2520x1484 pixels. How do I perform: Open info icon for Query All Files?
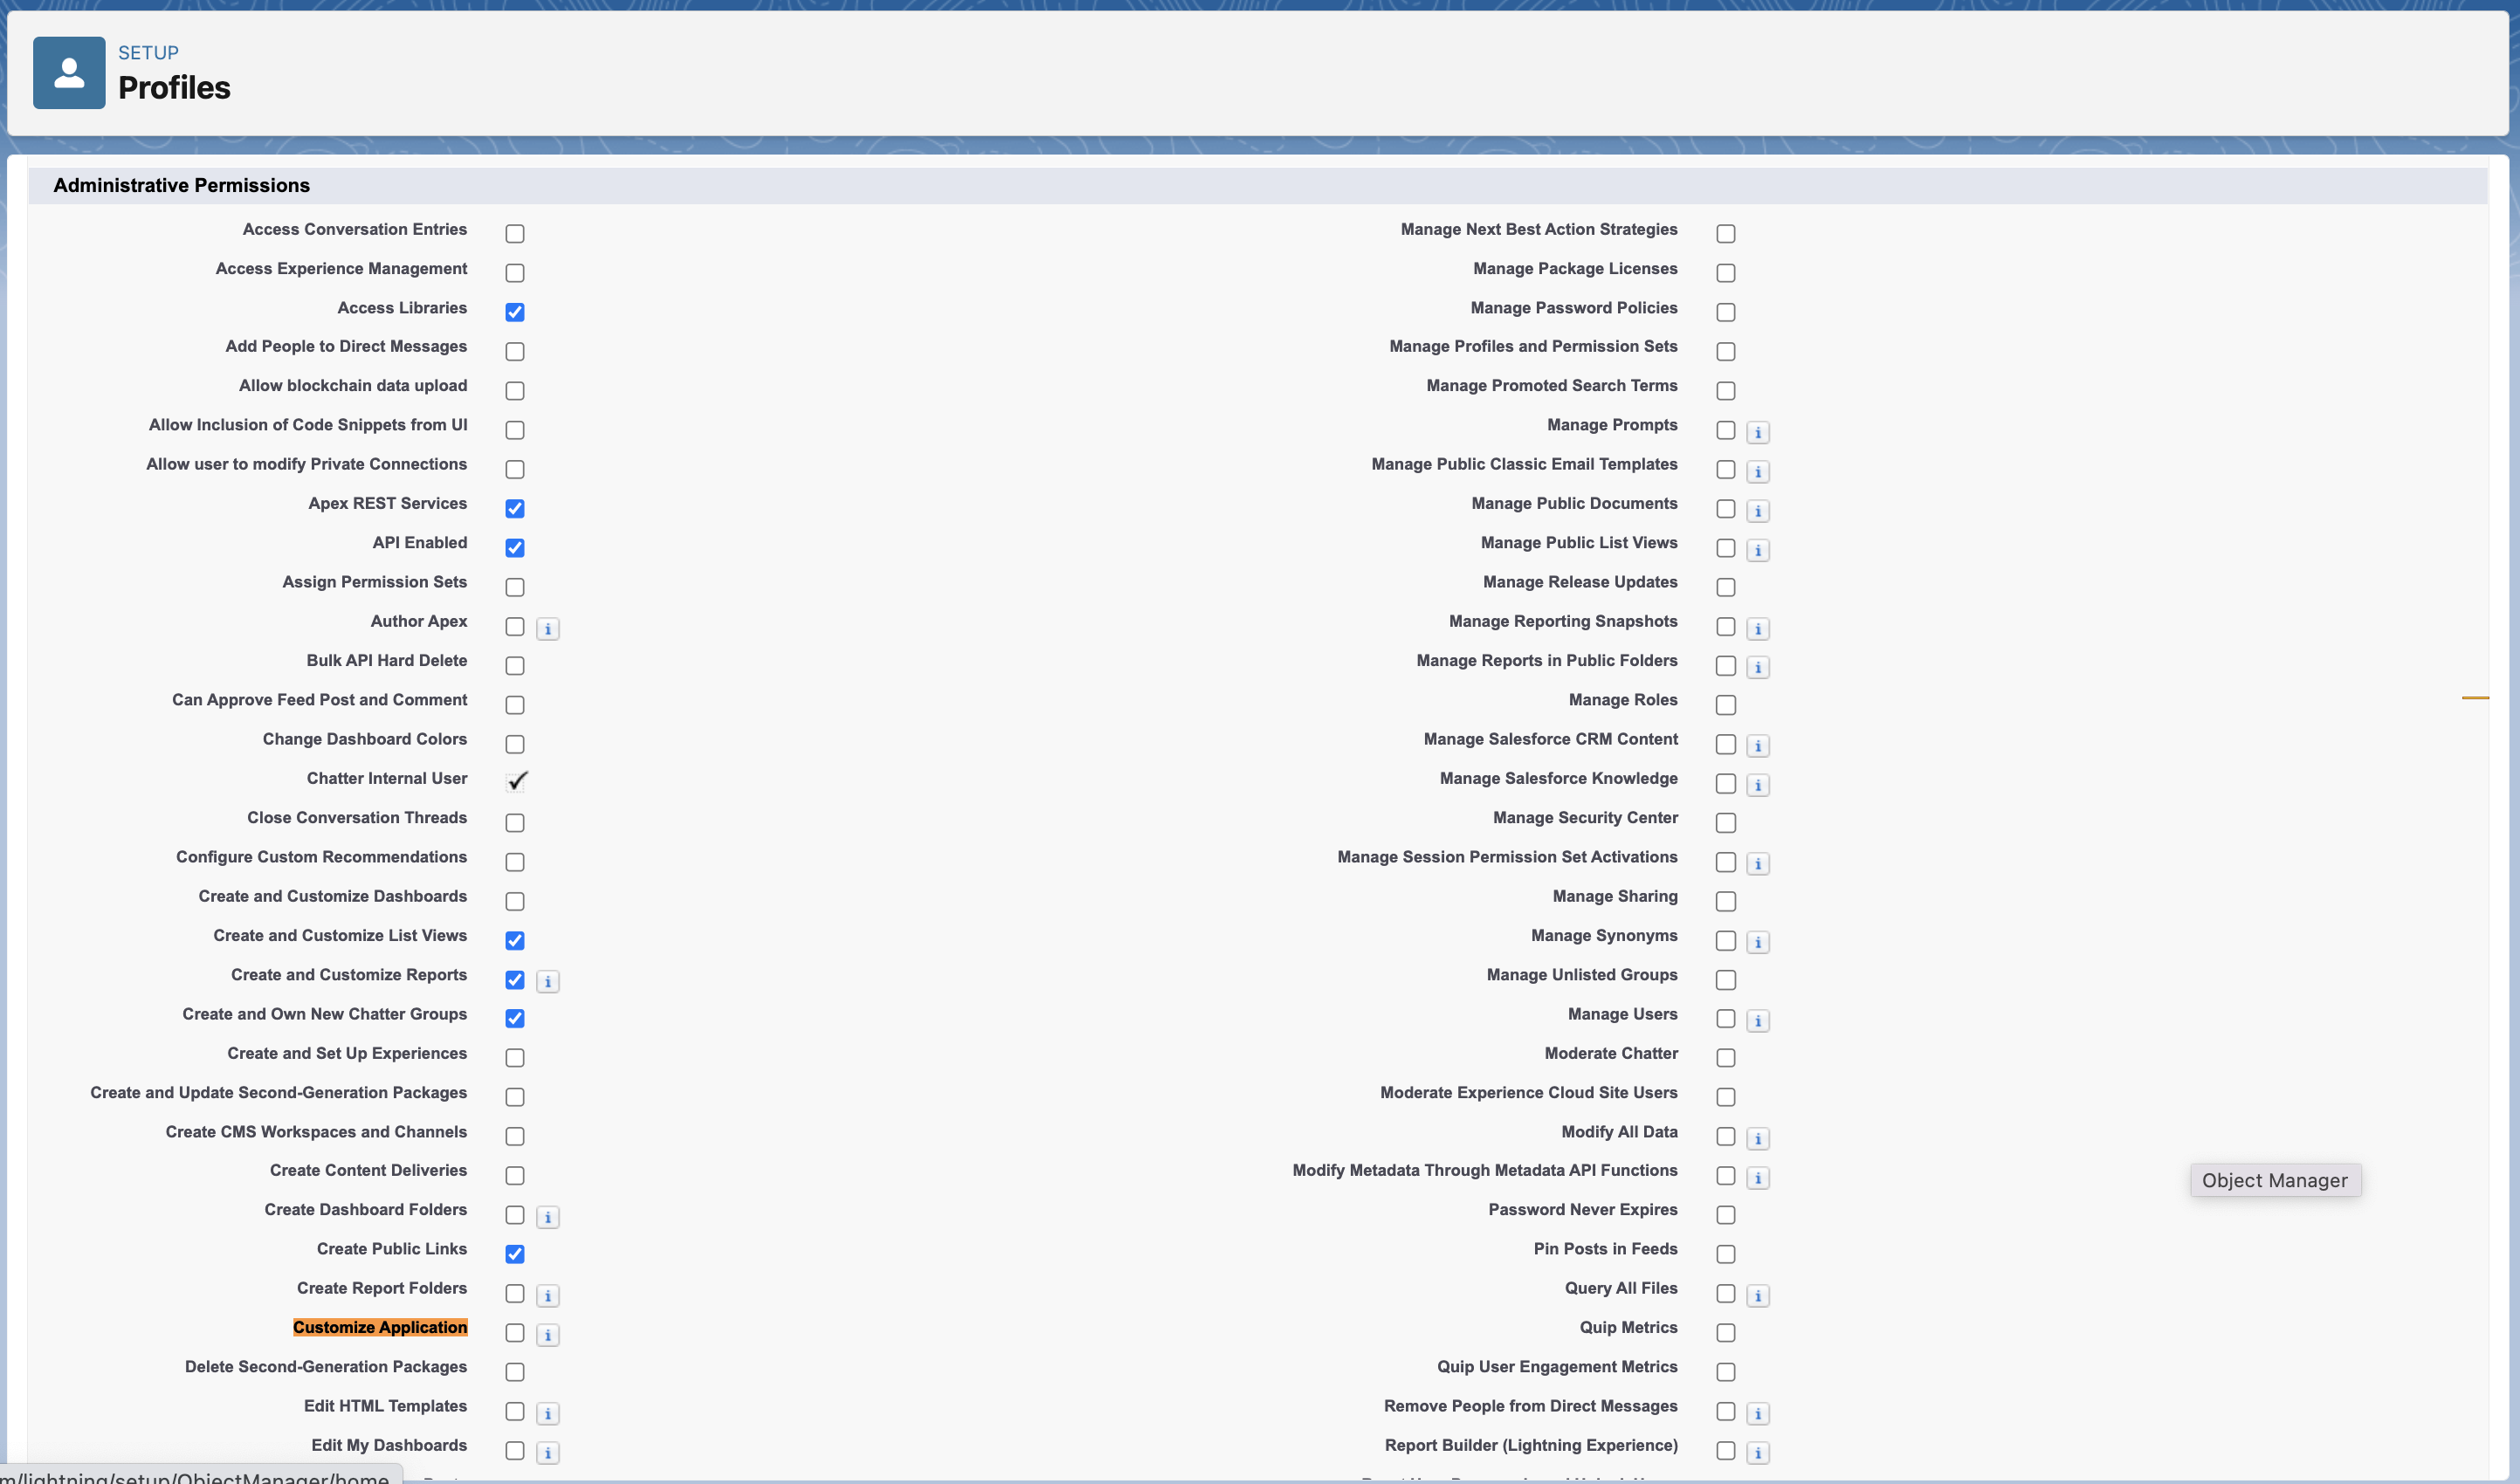tap(1758, 1296)
